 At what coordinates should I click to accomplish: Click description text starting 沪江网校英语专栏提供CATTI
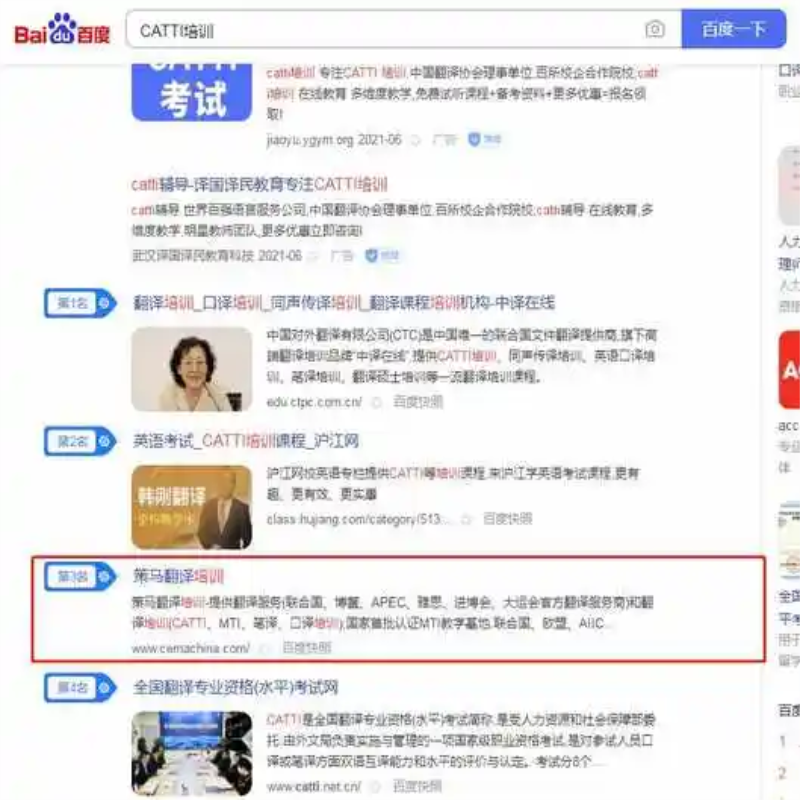(x=453, y=484)
